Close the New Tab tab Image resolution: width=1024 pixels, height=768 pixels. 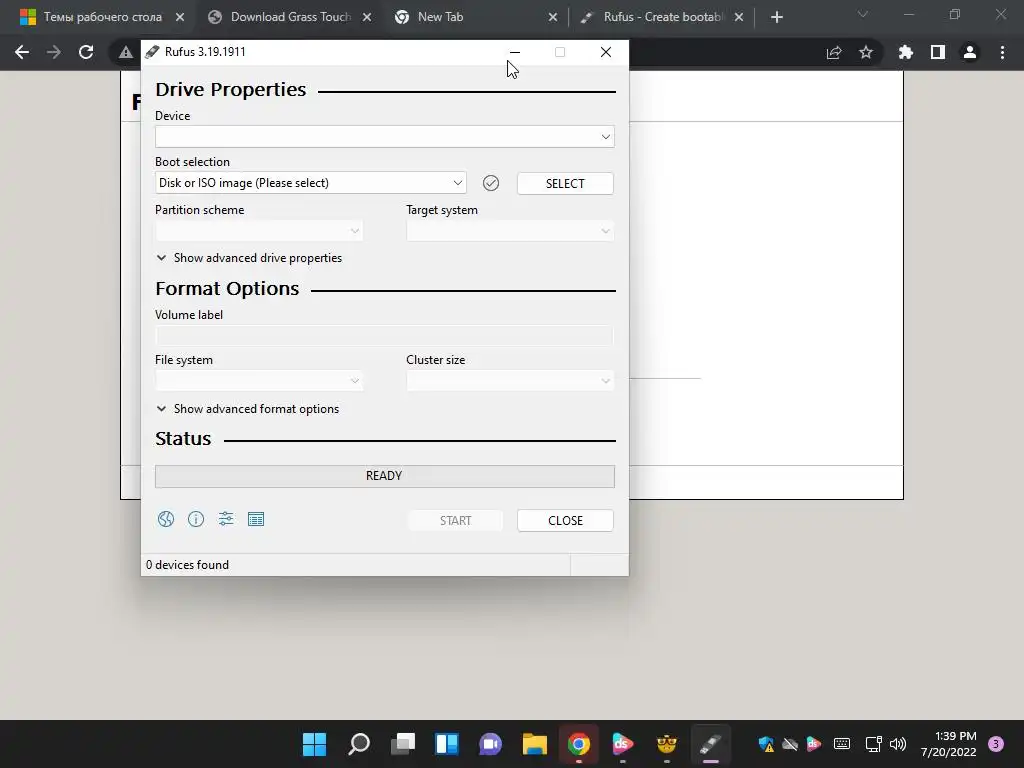pos(552,18)
